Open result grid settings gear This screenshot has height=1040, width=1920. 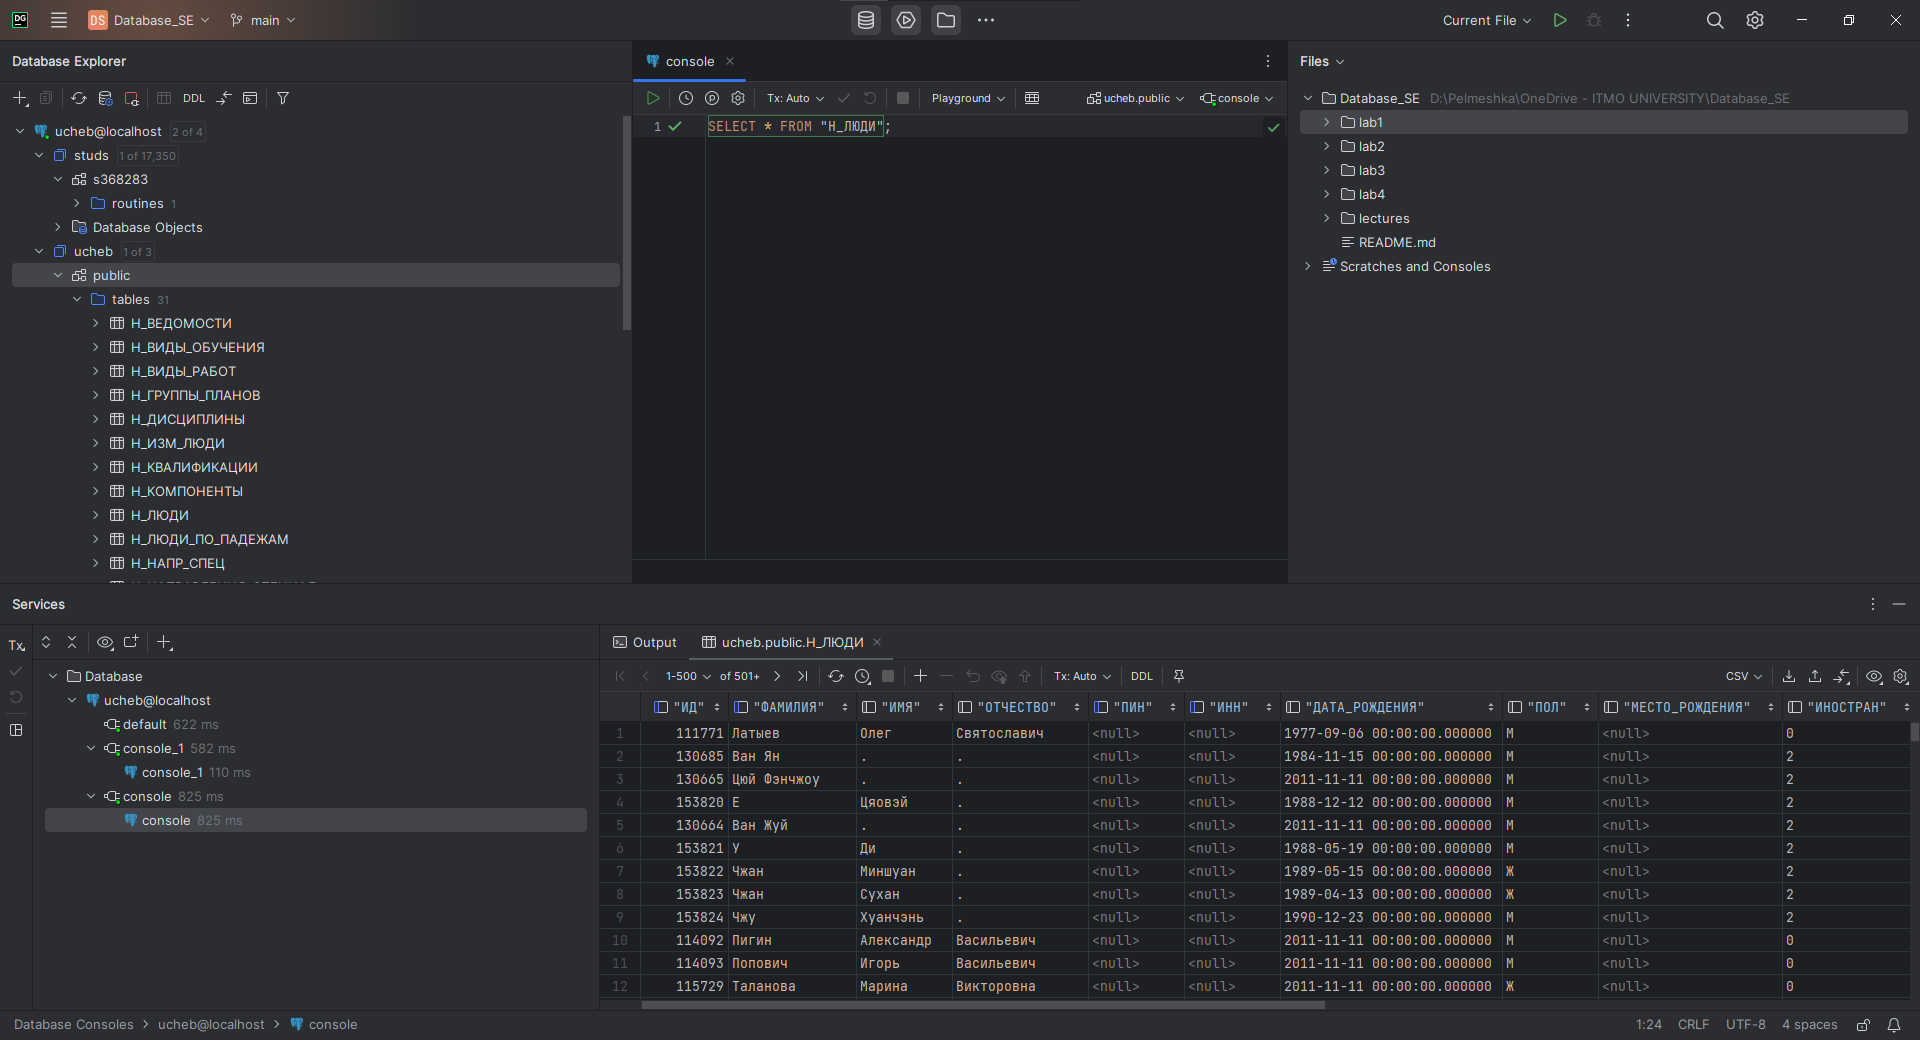[1901, 676]
